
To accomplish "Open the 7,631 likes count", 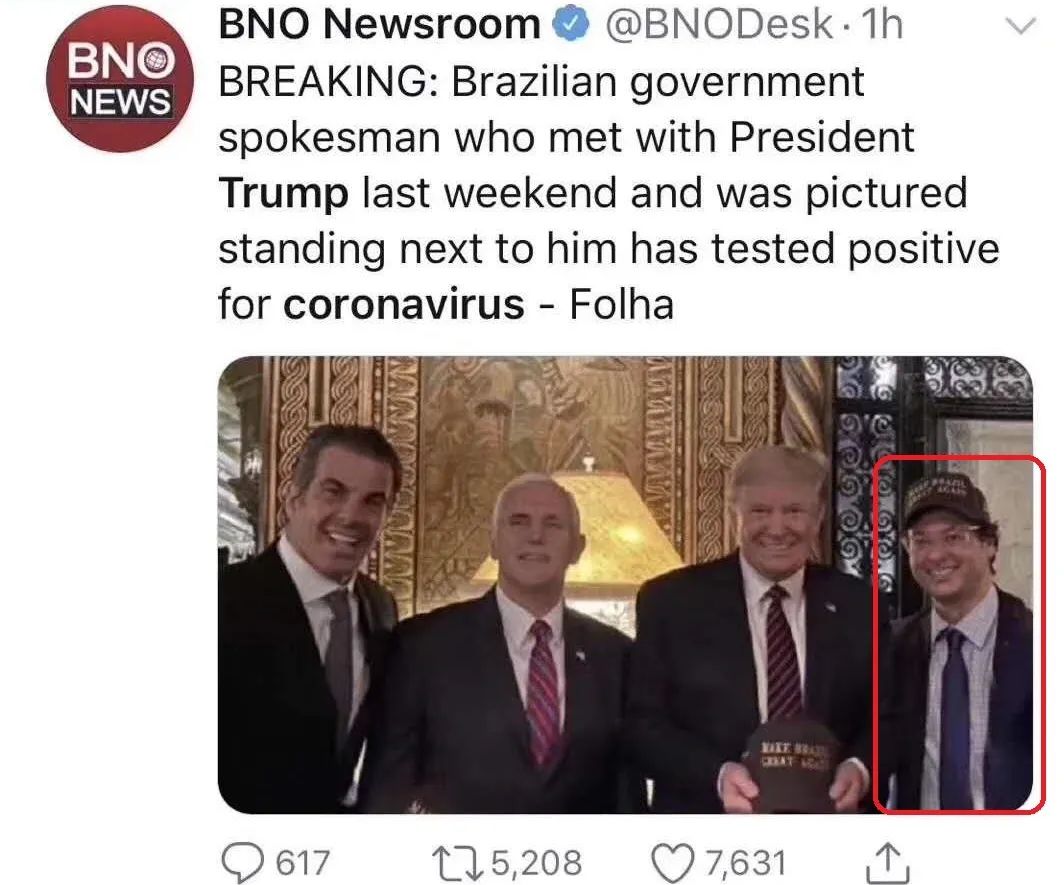I will (x=746, y=862).
